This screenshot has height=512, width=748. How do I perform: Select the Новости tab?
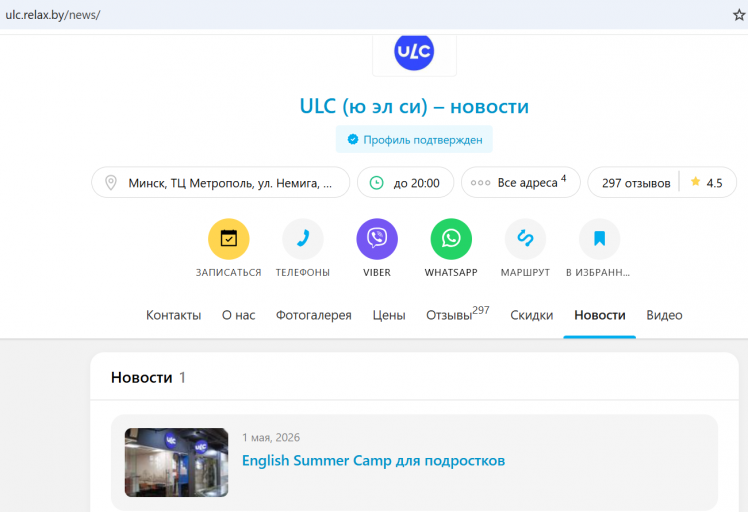coord(600,315)
